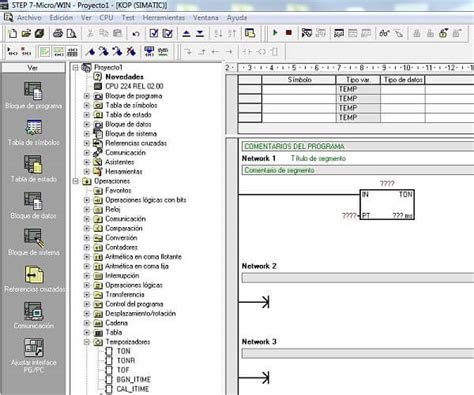Viewport: 474px width, 395px height.
Task: Click the compile checkmark toolbar icon
Action: 154,33
